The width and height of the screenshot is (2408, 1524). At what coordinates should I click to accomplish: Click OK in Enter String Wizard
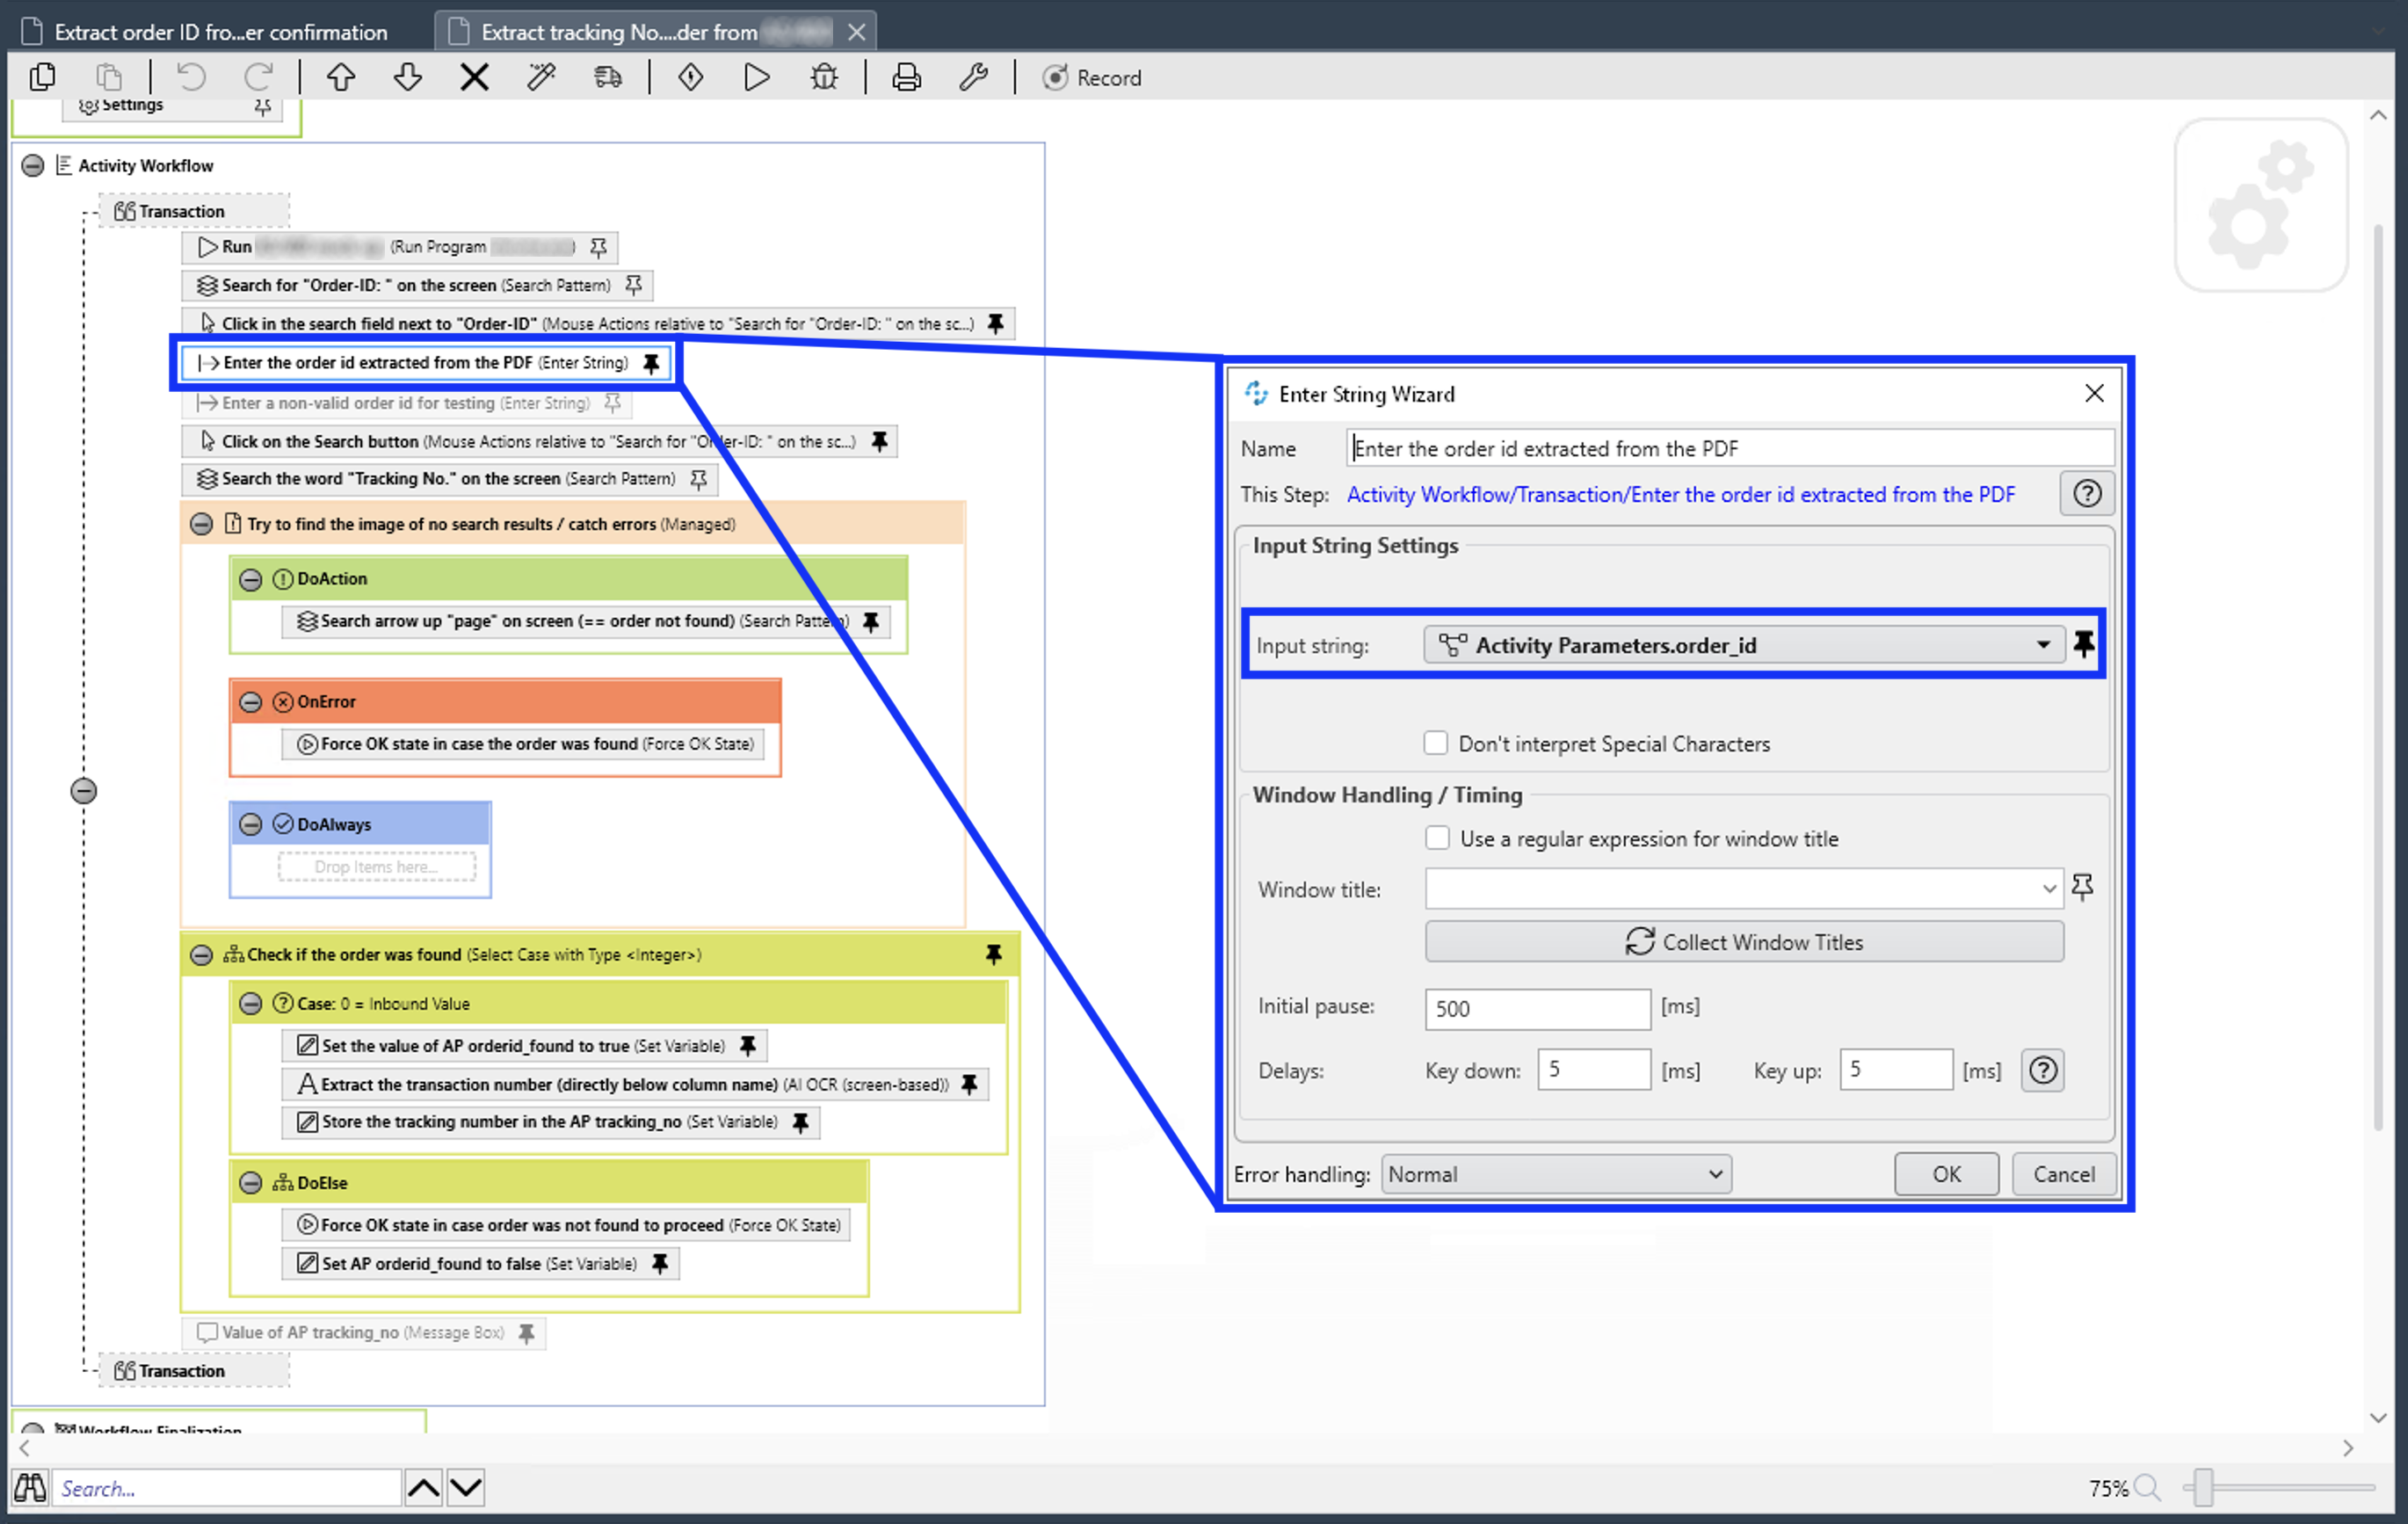(x=1945, y=1174)
